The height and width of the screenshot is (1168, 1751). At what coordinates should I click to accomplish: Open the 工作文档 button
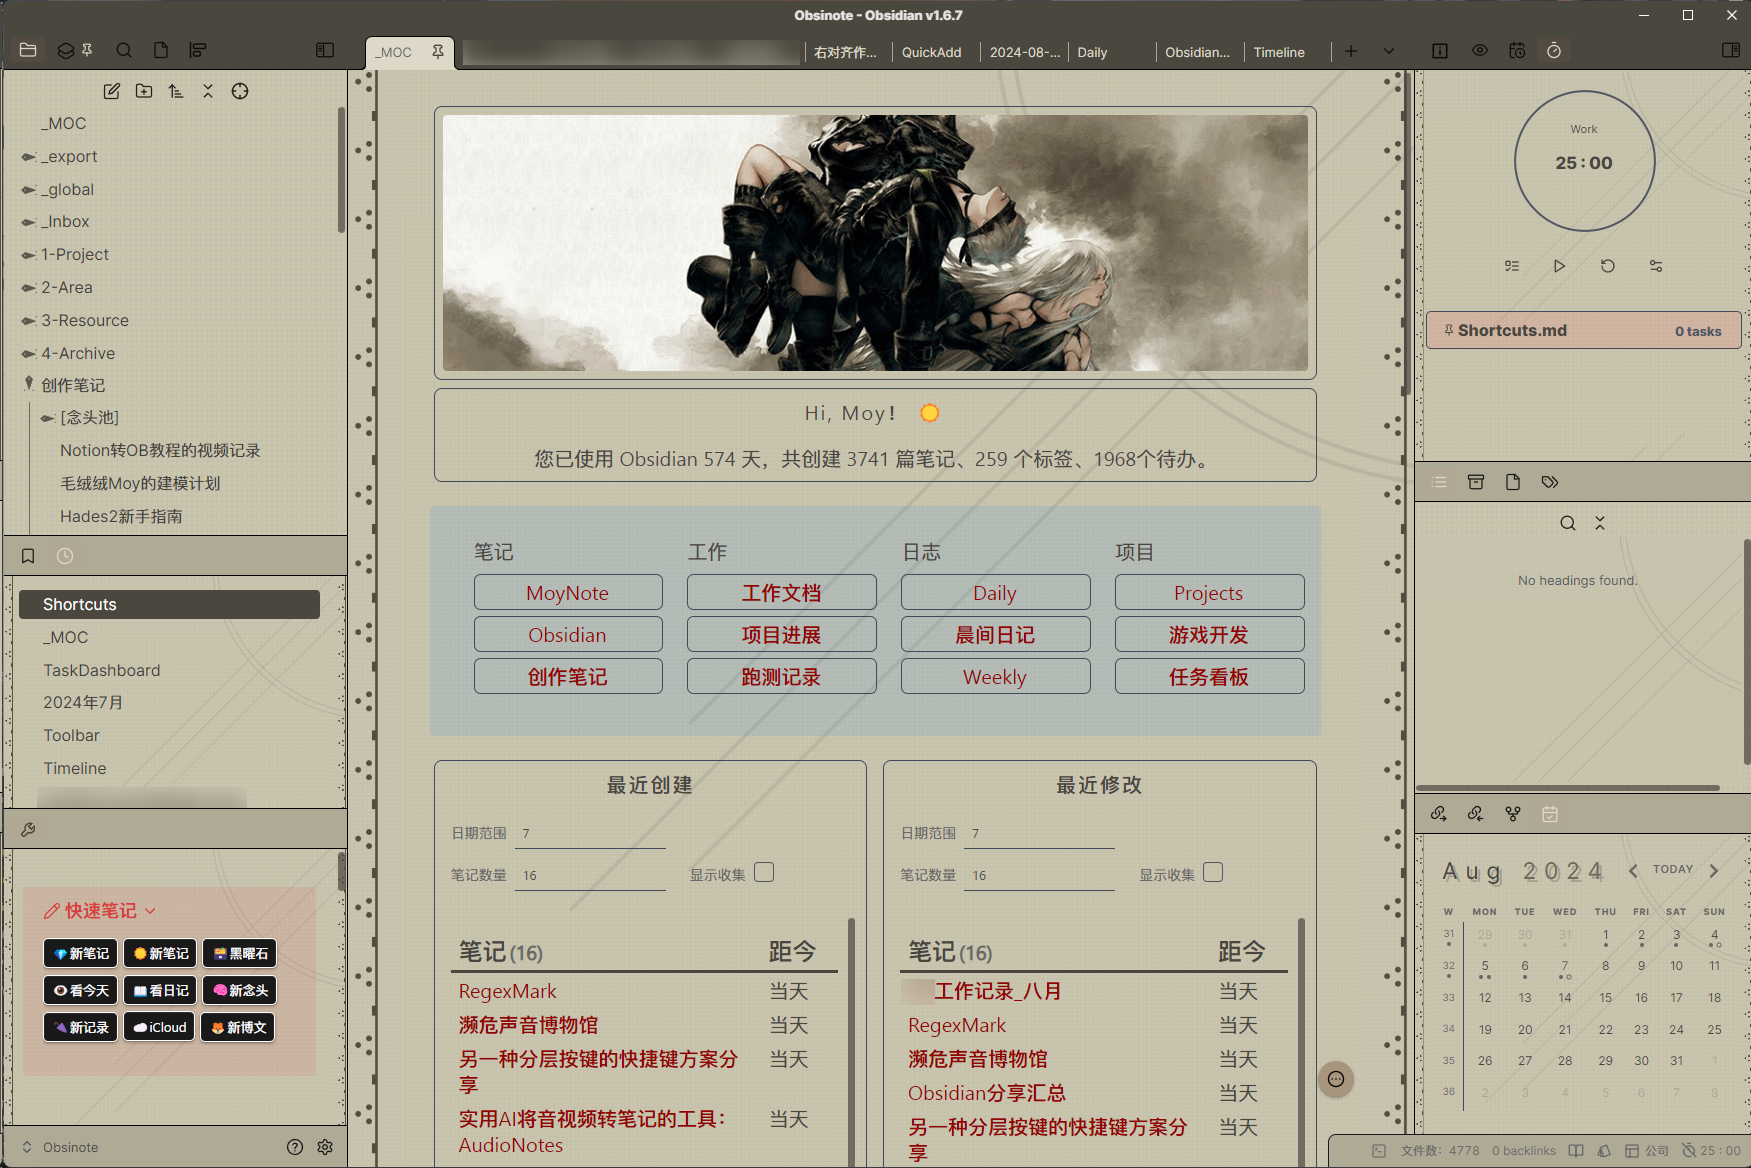coord(781,592)
